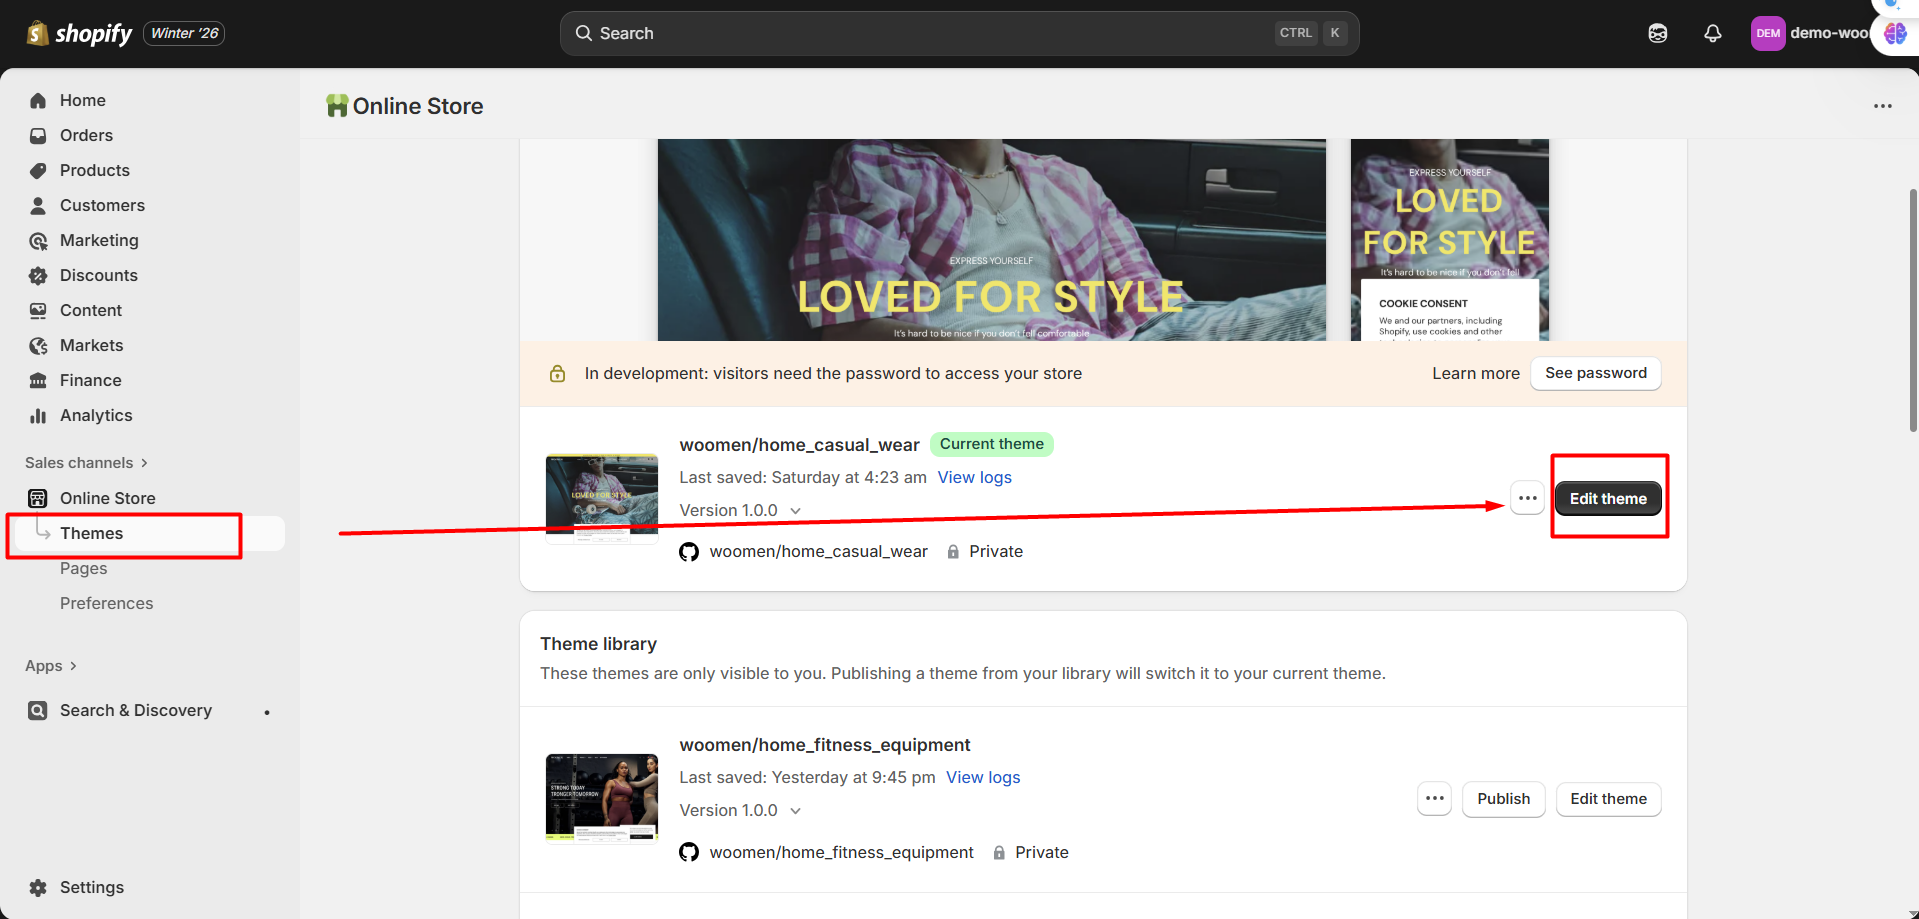Open Analytics from the sidebar
The height and width of the screenshot is (919, 1919).
(95, 415)
